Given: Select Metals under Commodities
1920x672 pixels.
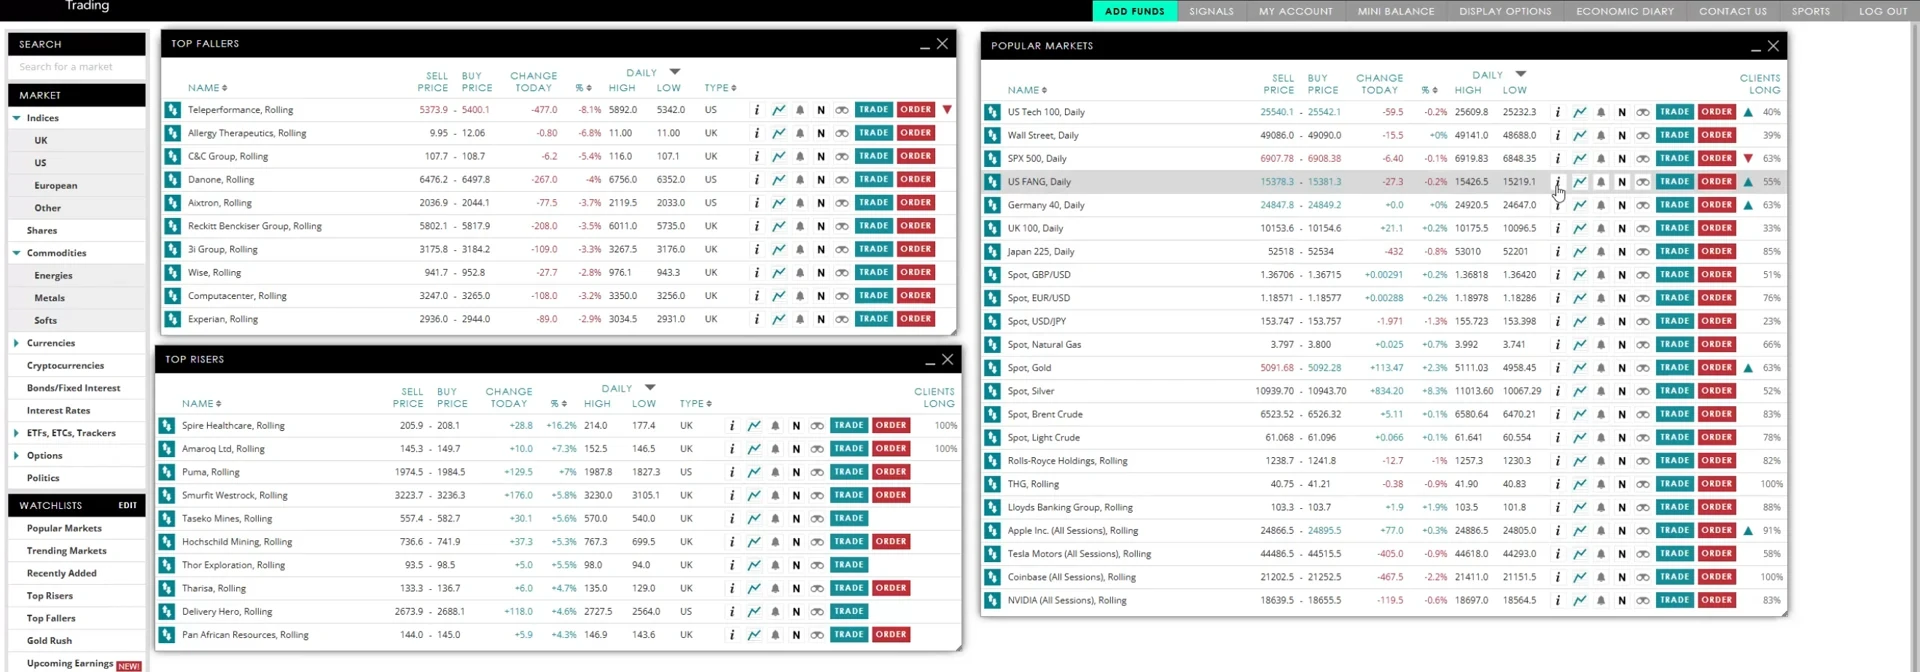Looking at the screenshot, I should pyautogui.click(x=49, y=298).
